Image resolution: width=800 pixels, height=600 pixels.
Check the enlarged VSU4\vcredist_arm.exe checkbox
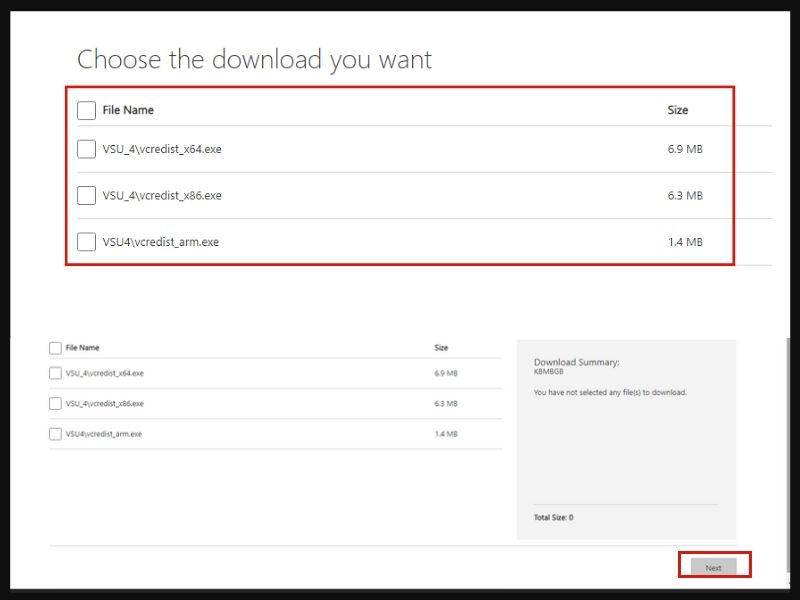pyautogui.click(x=86, y=242)
